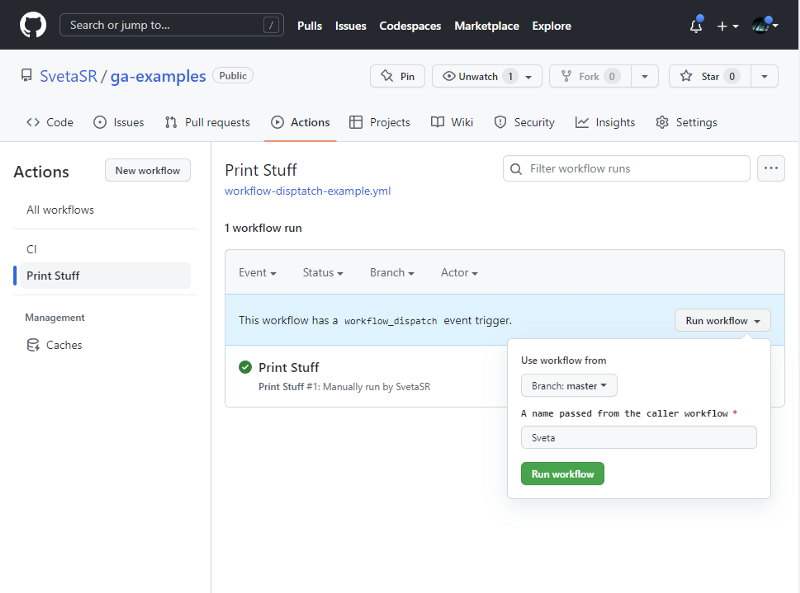Switch to the Pull requests tab
This screenshot has width=800, height=593.
pos(208,122)
